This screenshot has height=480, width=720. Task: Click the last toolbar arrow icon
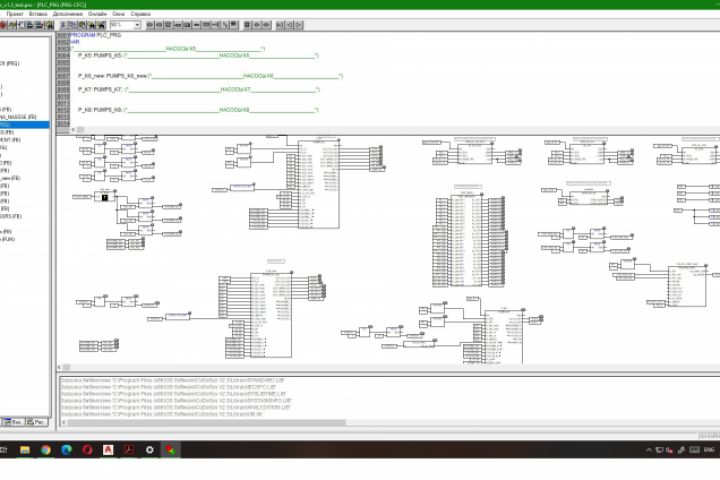[x=298, y=25]
